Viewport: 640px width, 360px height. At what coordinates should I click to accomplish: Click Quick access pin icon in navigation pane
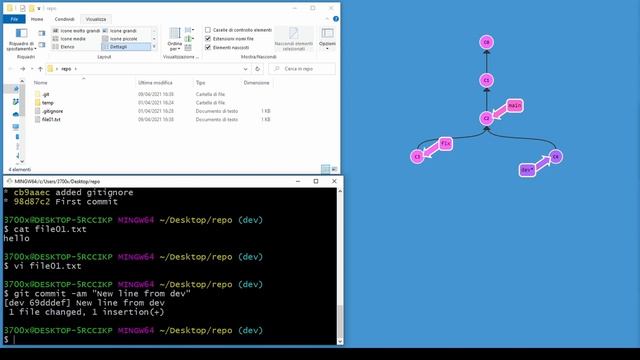click(16, 89)
